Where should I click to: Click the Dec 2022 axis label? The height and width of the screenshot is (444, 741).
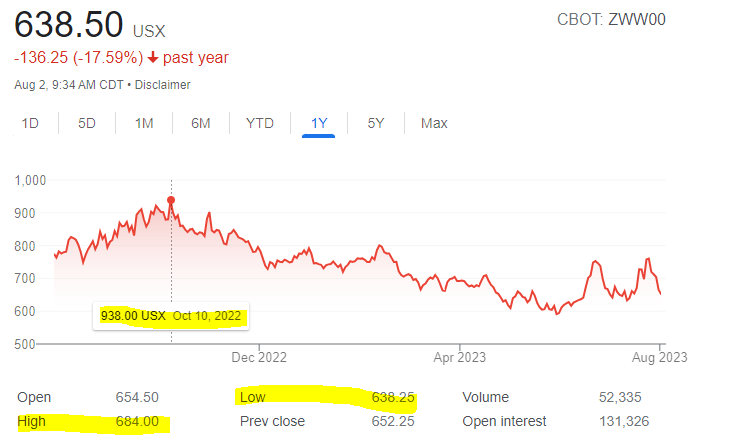(x=259, y=357)
